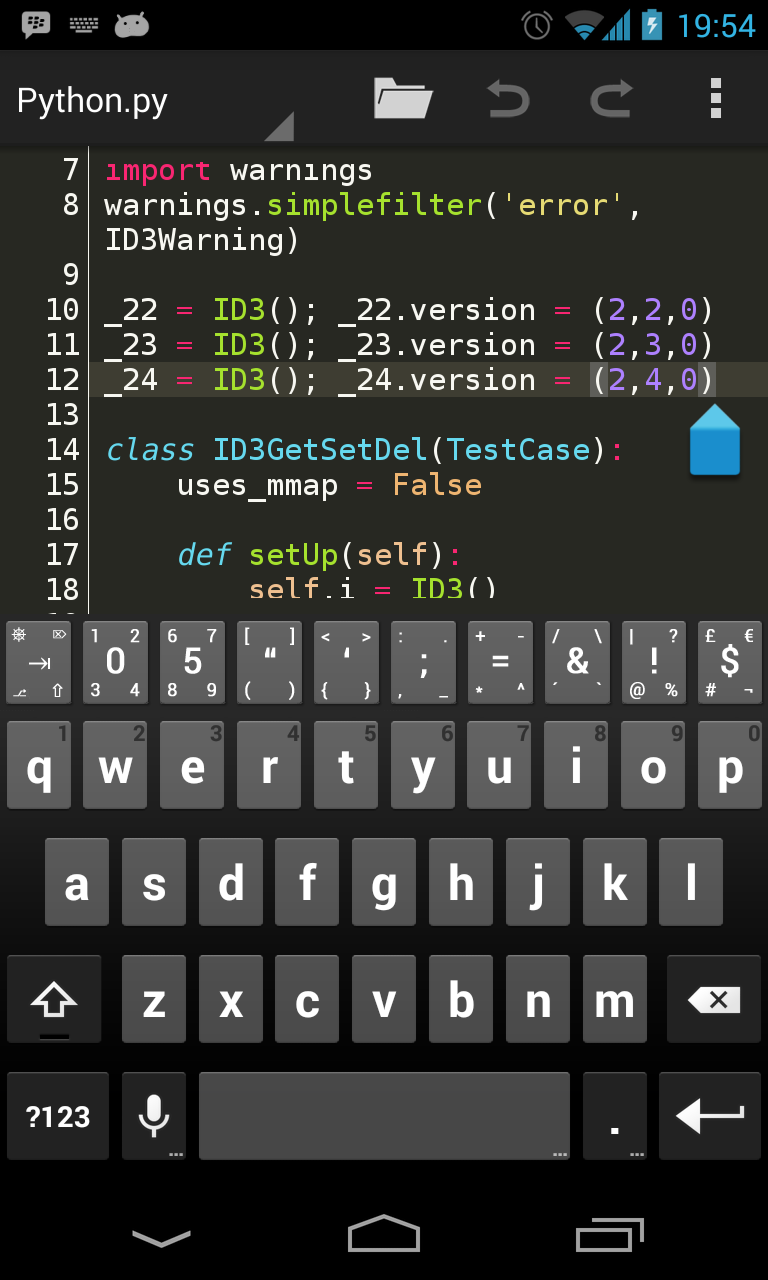The image size is (768, 1280).
Task: Switch keyboard to symbols with ?123 key
Action: 57,1115
